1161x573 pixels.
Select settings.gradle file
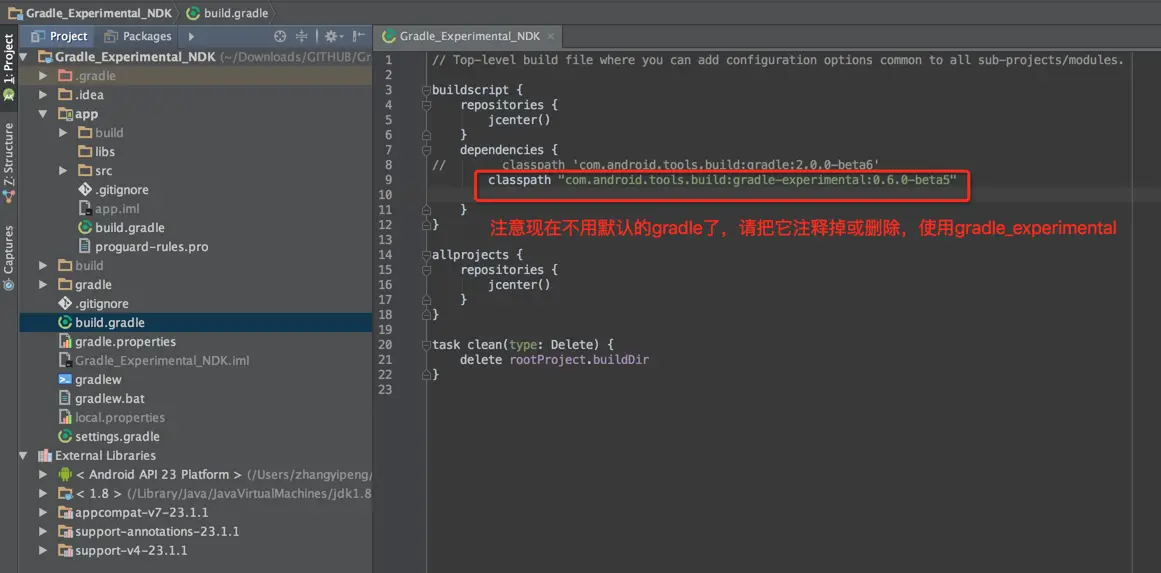tap(117, 437)
